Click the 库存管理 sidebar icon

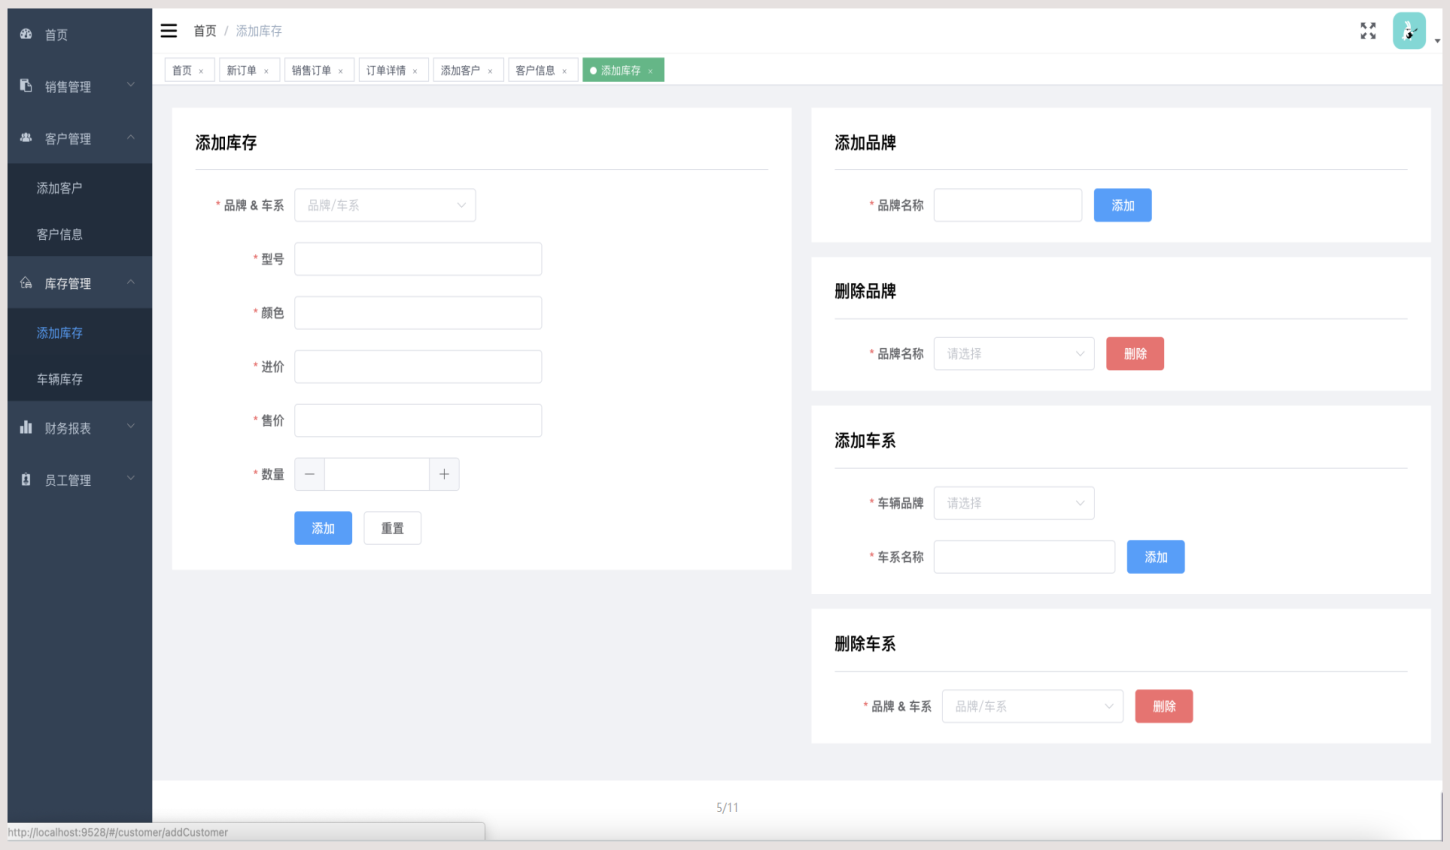[26, 283]
